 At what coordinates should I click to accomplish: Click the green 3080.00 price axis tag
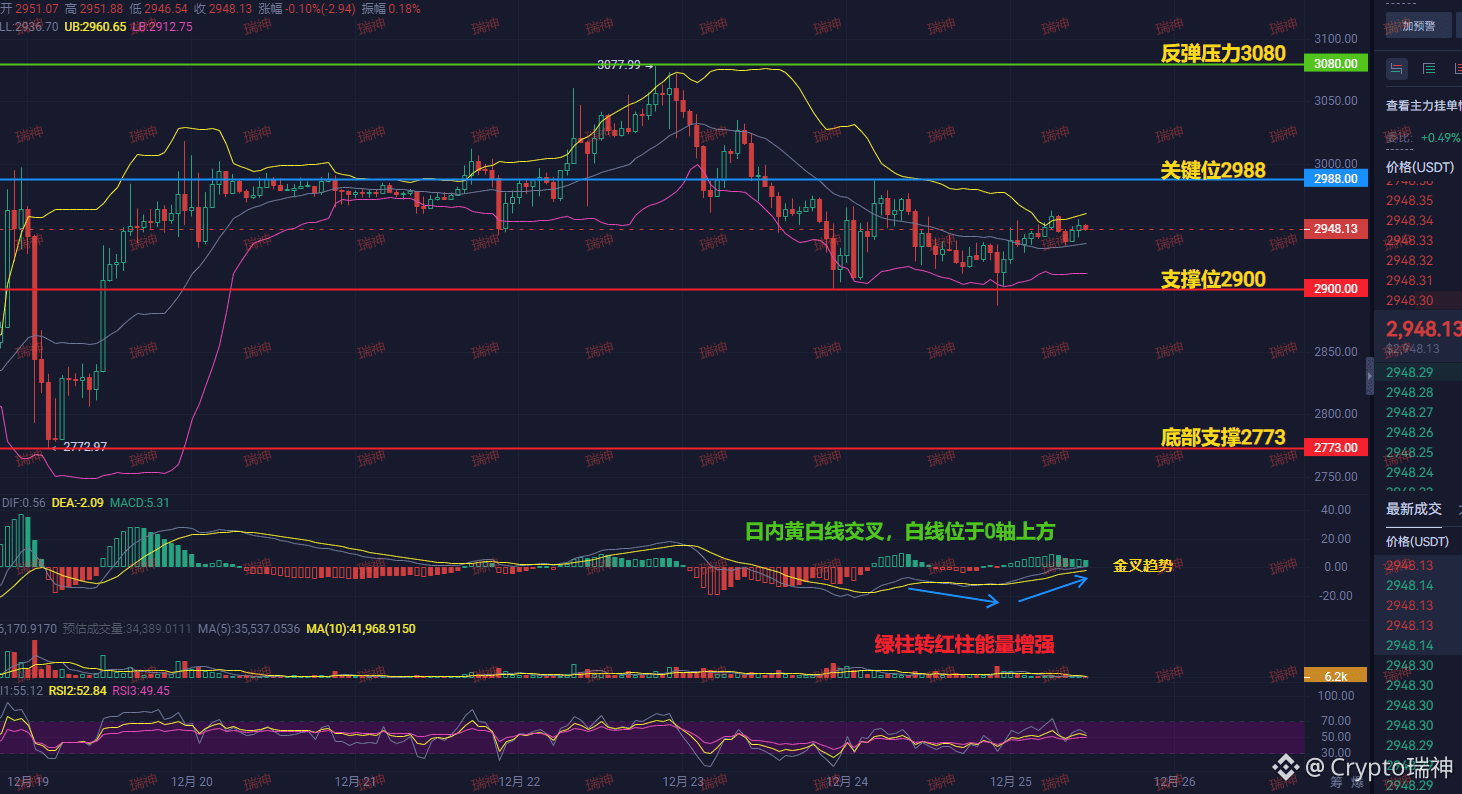pos(1337,63)
